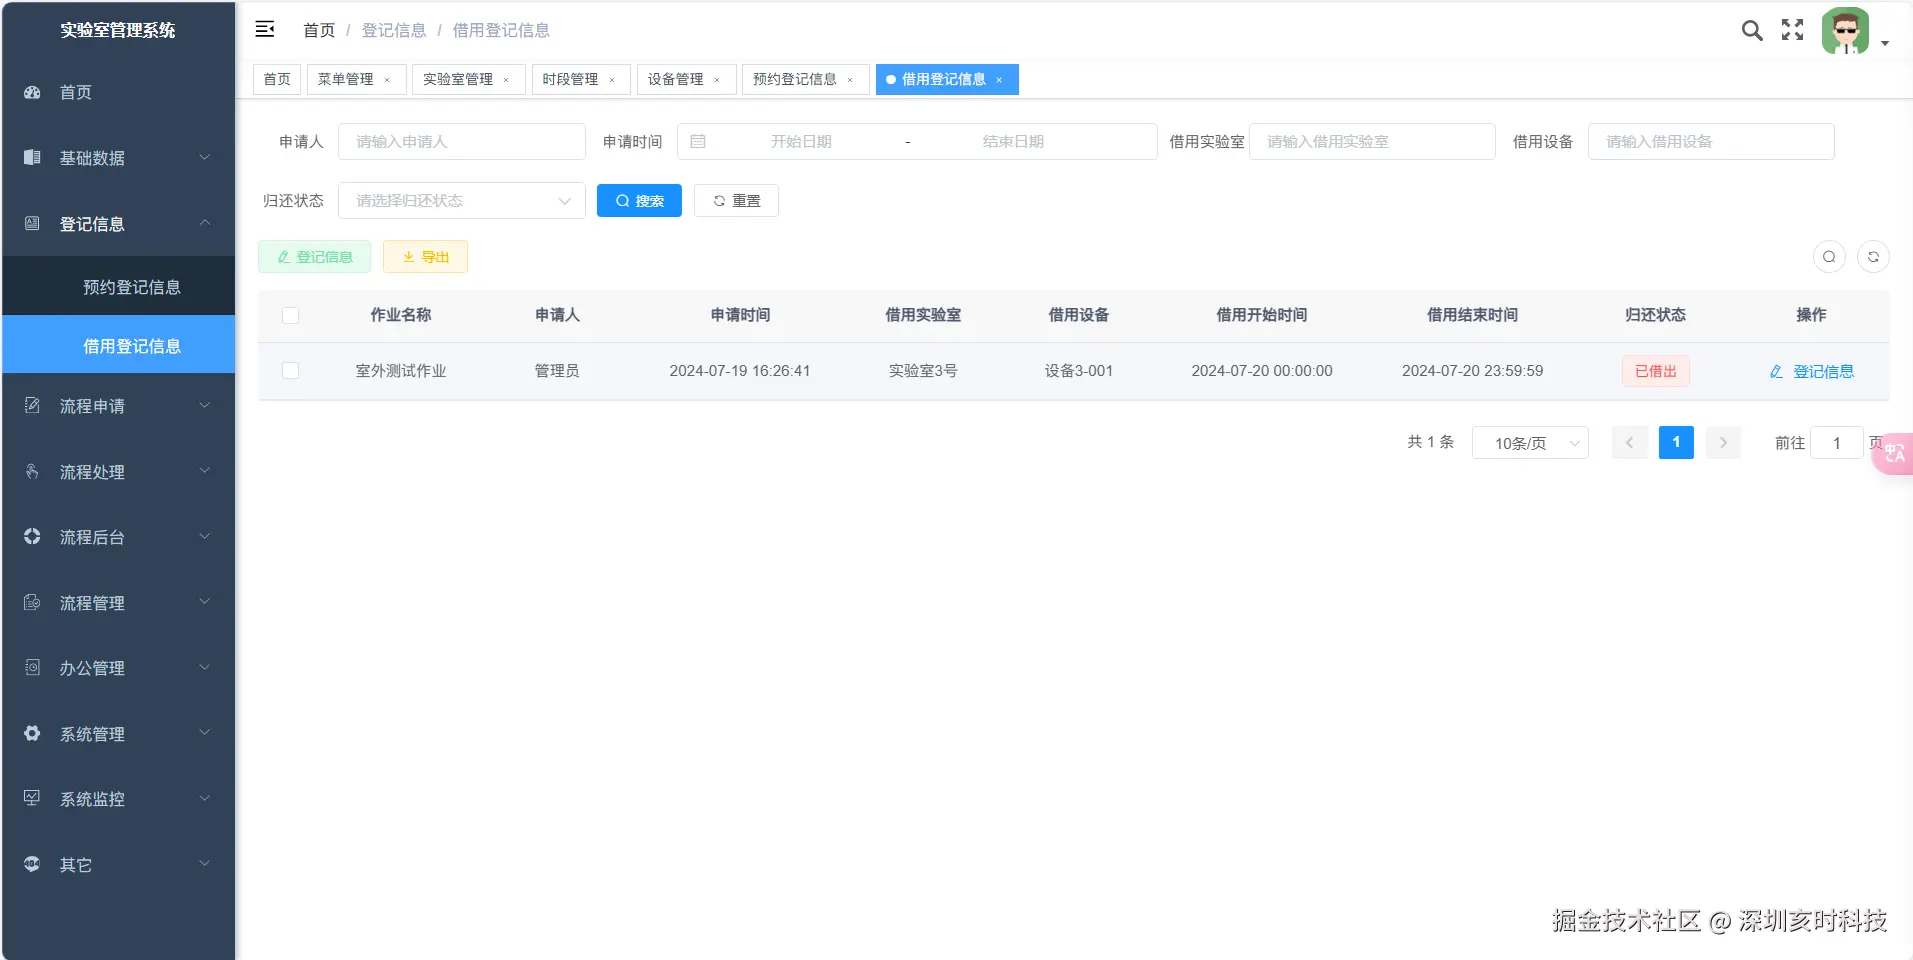Image resolution: width=1913 pixels, height=960 pixels.
Task: Click the 系统管理 gear icon
Action: click(32, 733)
